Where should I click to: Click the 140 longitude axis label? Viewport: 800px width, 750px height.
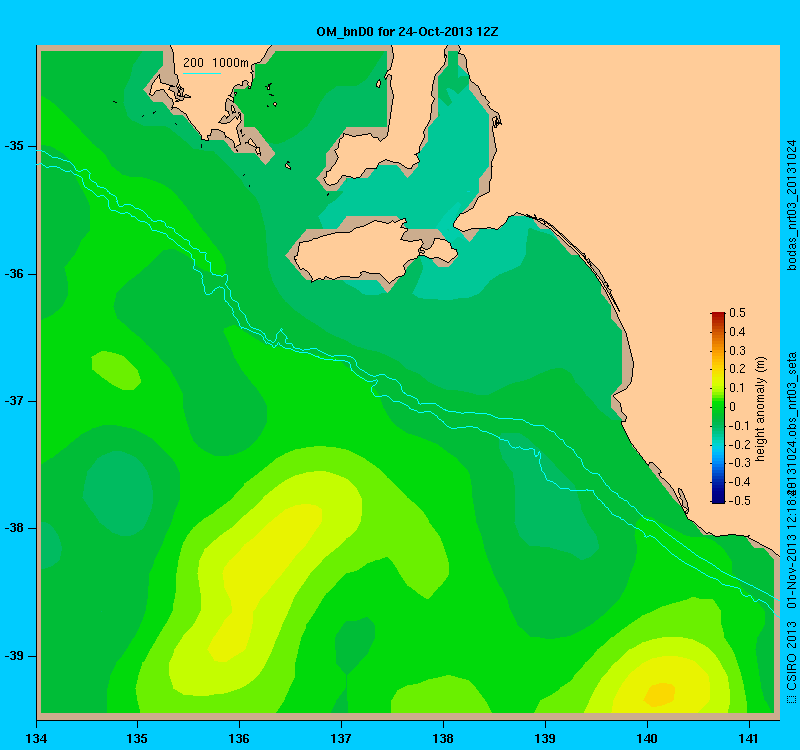647,738
